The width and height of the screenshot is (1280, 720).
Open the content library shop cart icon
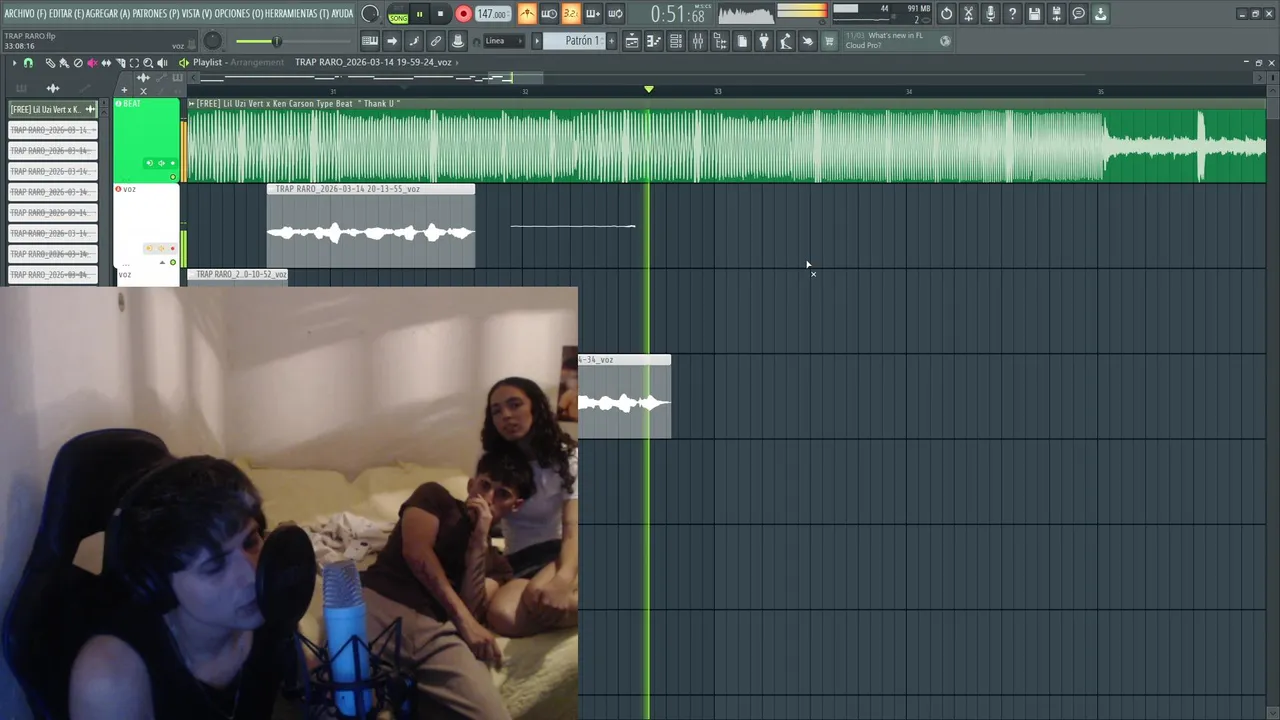829,41
